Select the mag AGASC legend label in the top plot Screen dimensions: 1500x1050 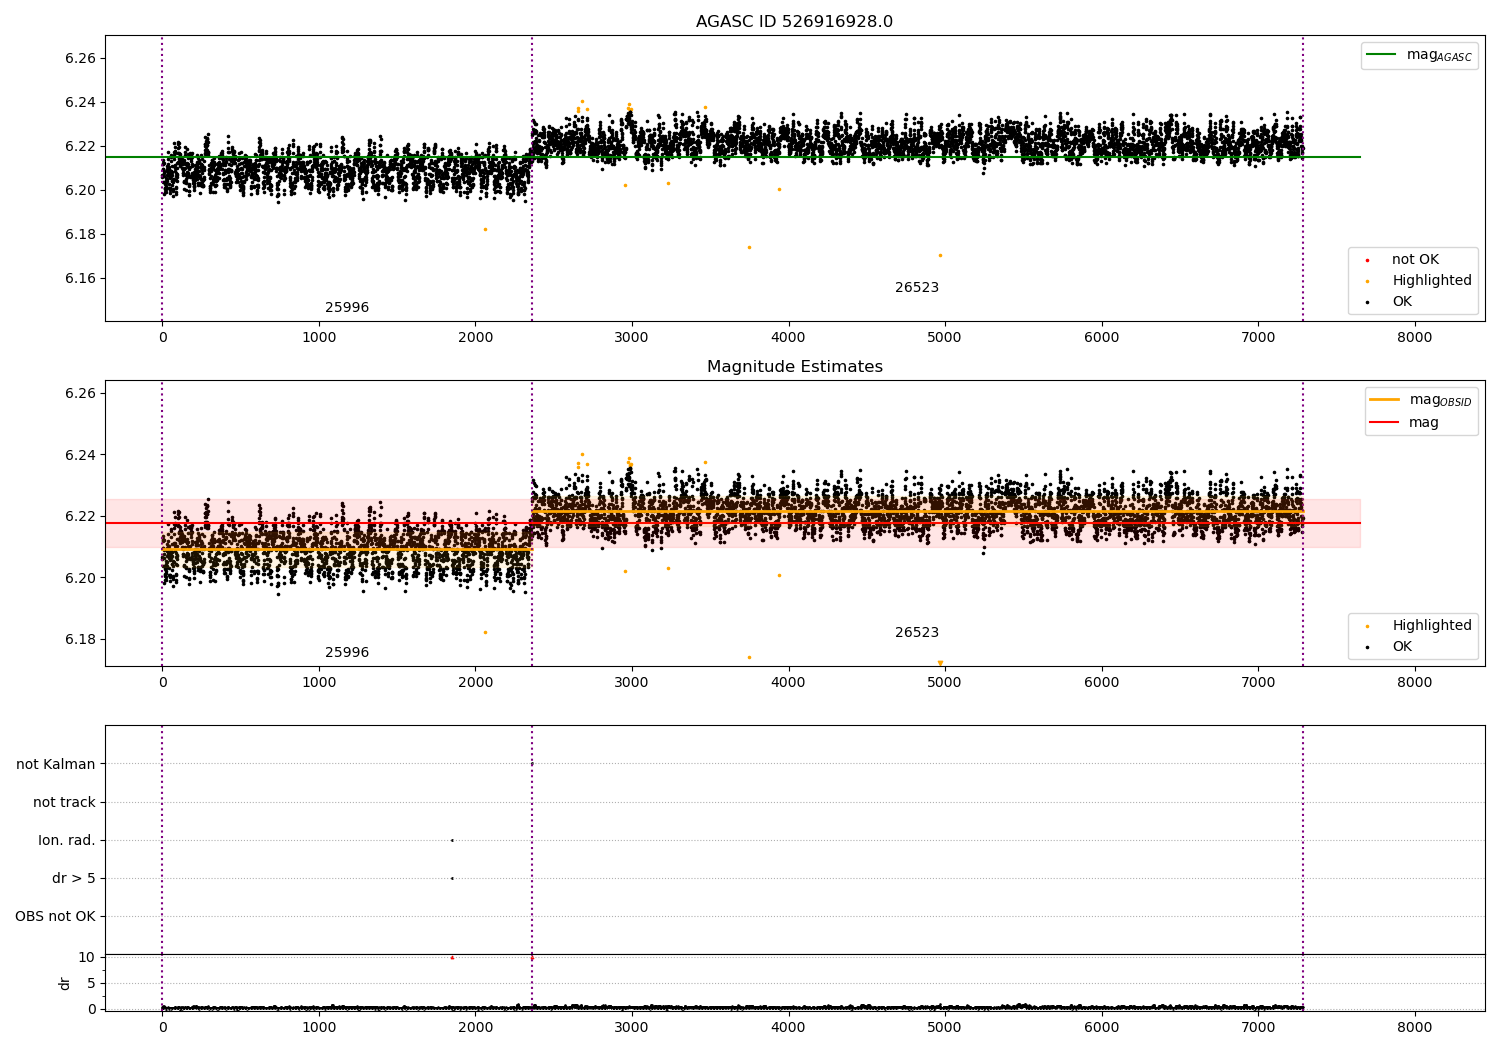click(x=1439, y=55)
